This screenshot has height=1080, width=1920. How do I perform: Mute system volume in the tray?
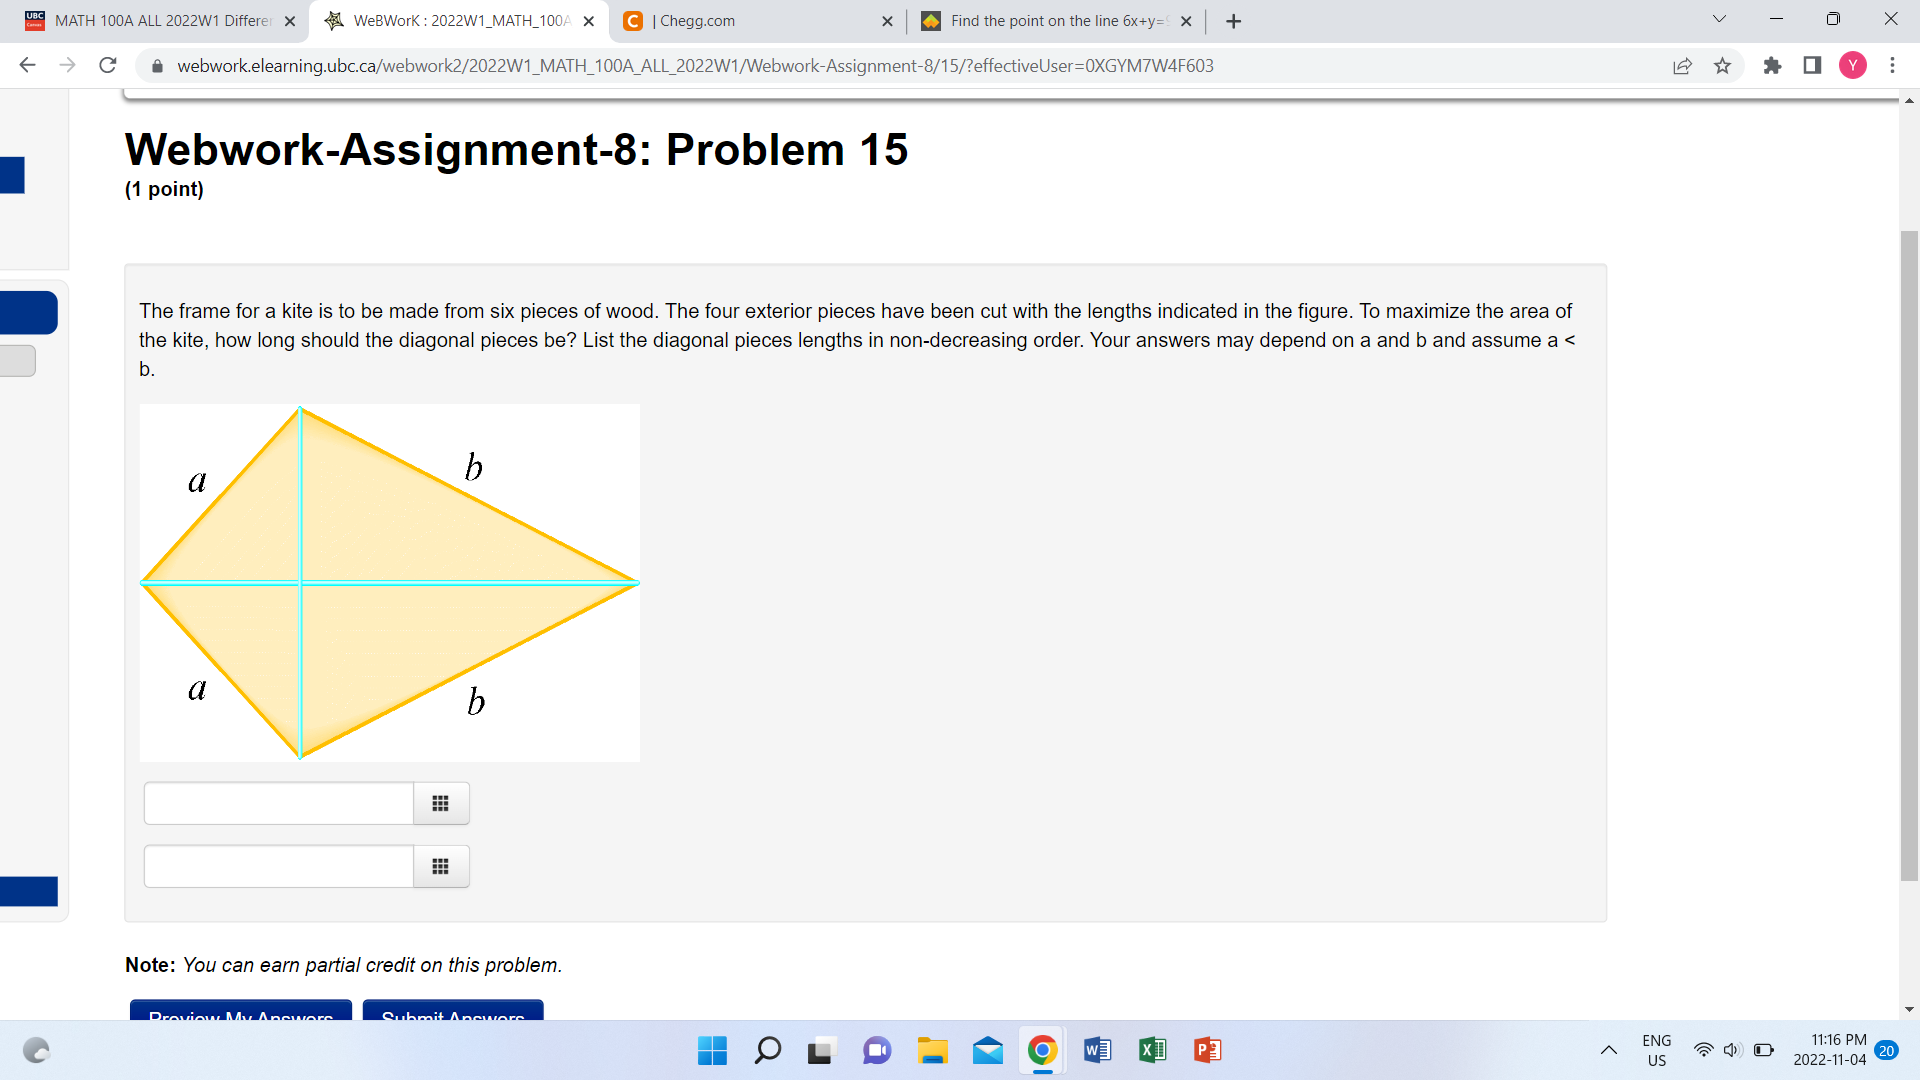[1732, 1050]
